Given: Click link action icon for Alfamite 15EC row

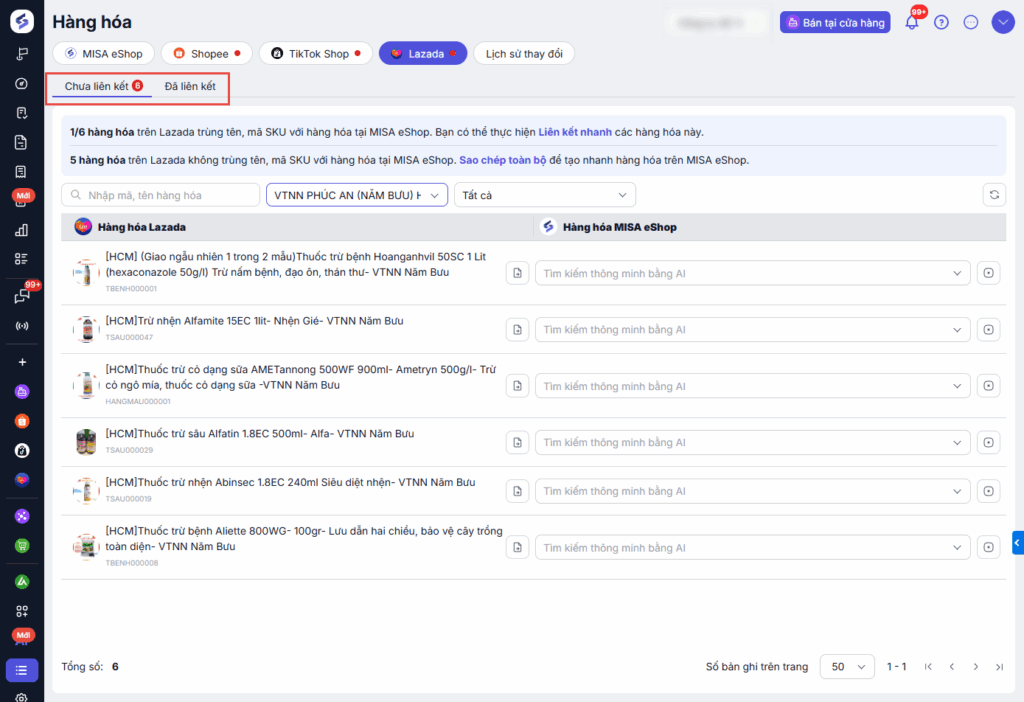Looking at the screenshot, I should (988, 330).
